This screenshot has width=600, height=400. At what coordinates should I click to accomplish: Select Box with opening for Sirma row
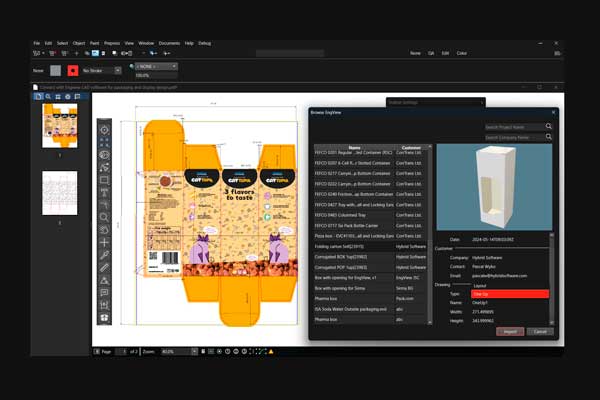(x=370, y=288)
